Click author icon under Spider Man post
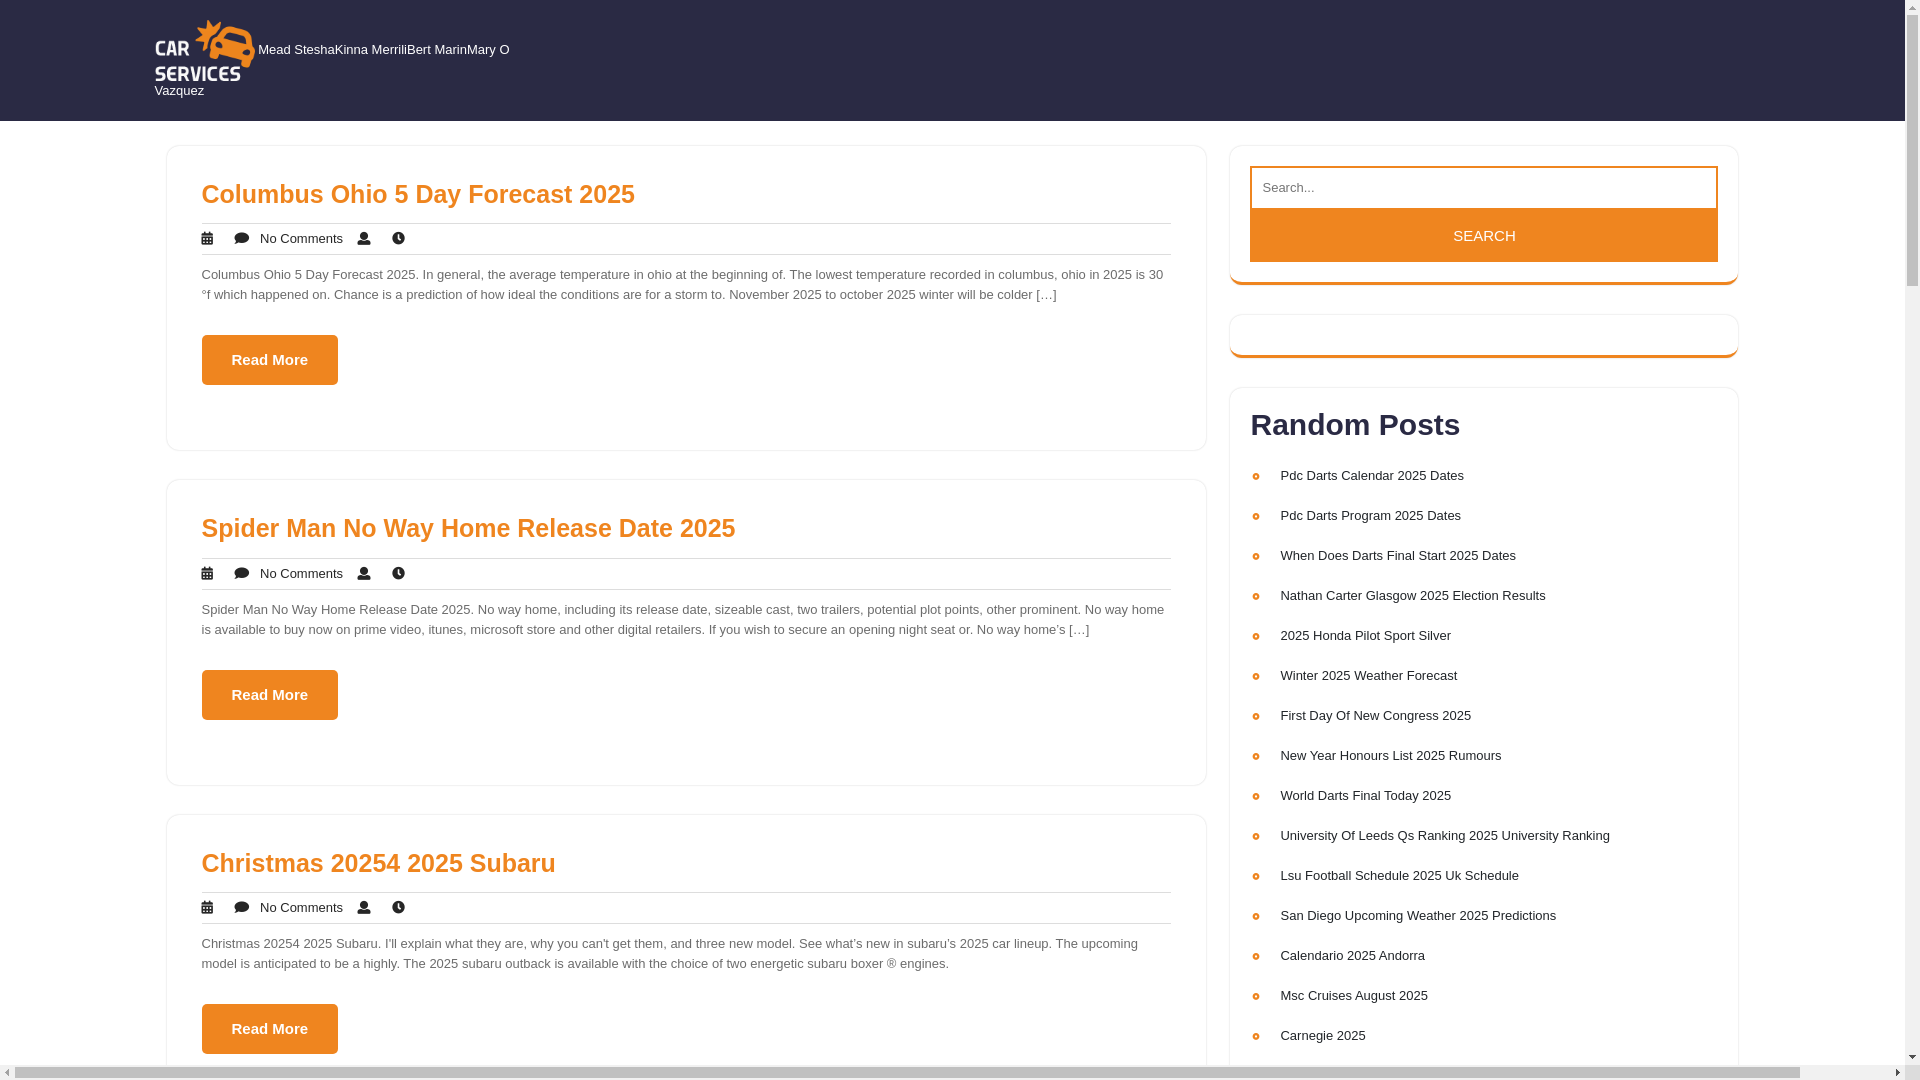Viewport: 1920px width, 1080px height. 364,574
